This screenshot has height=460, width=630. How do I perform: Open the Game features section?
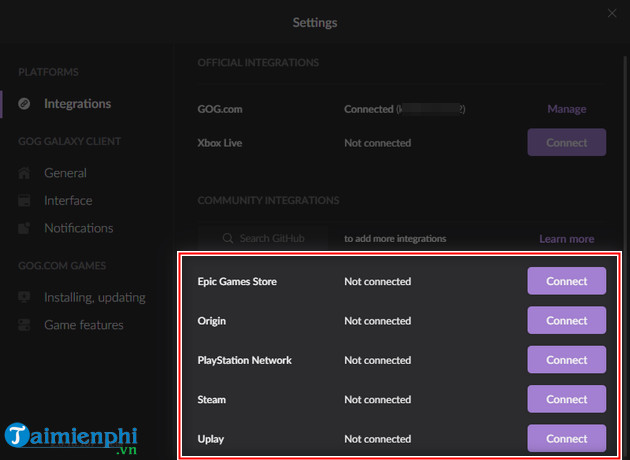tap(84, 325)
